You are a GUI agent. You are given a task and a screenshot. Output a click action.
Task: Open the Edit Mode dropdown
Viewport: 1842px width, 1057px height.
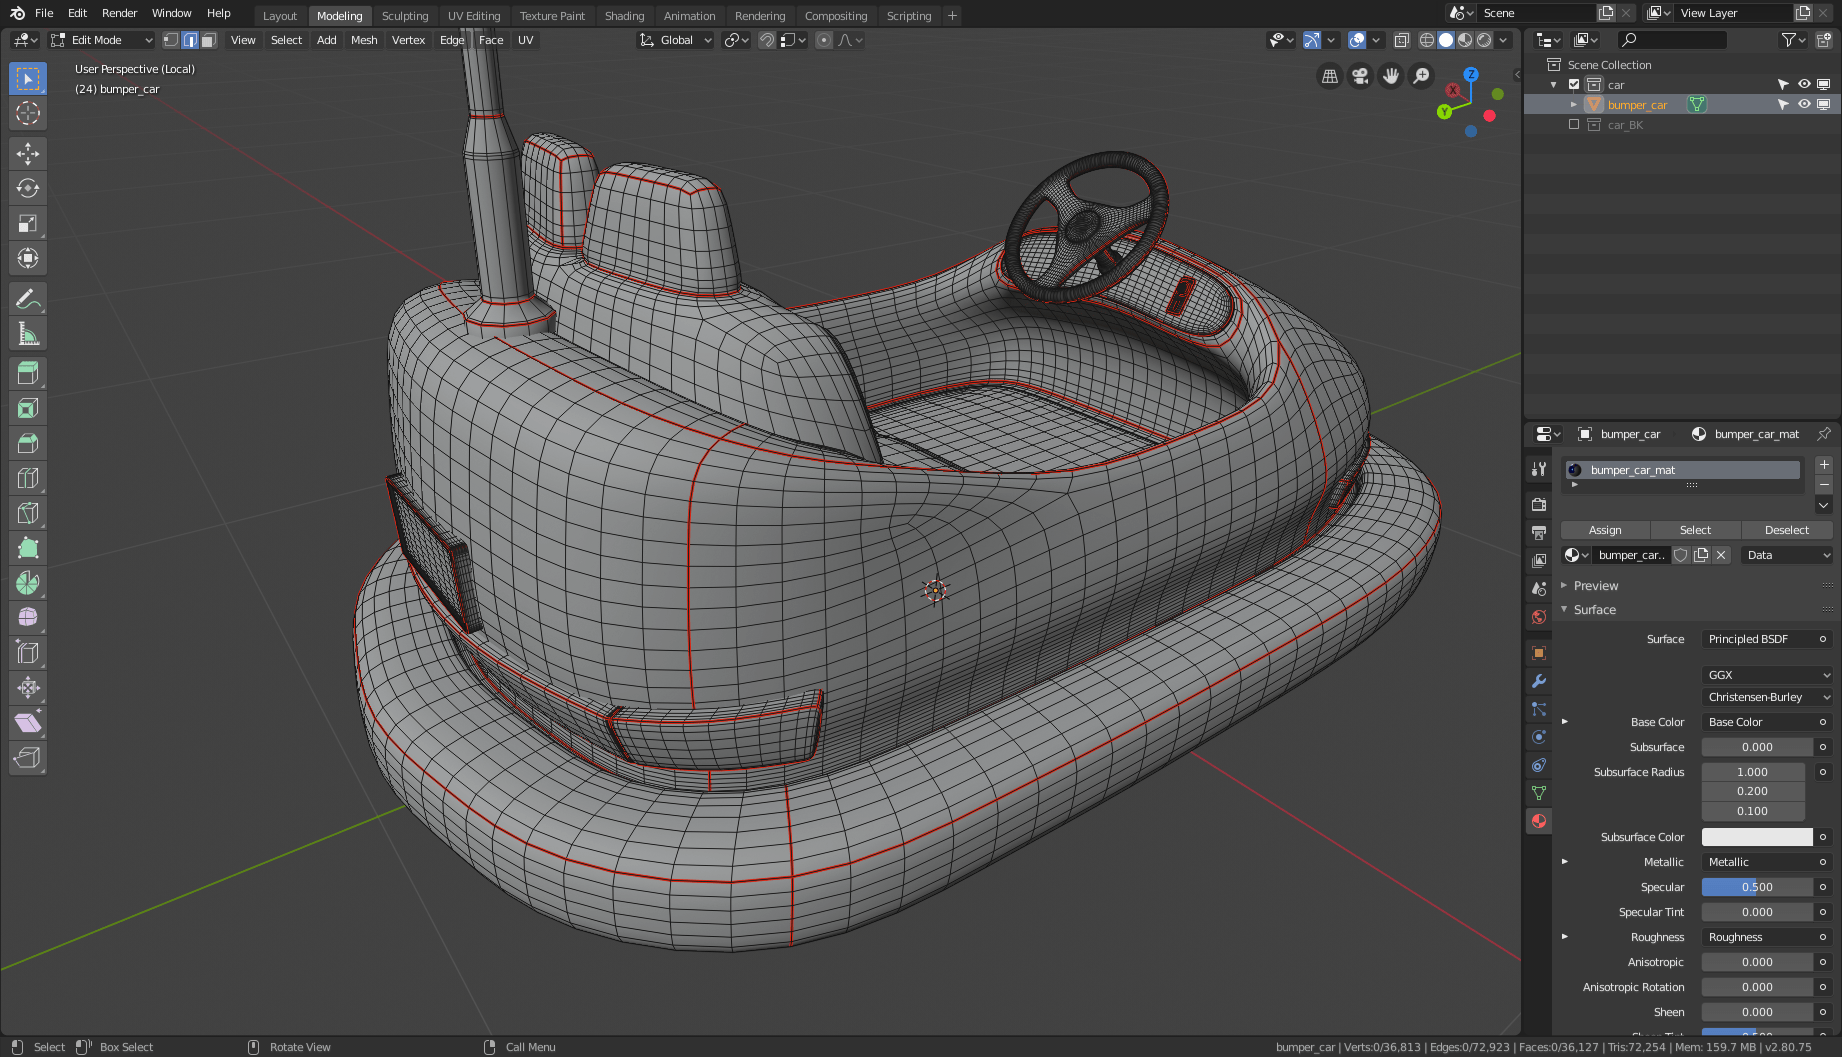click(x=101, y=40)
